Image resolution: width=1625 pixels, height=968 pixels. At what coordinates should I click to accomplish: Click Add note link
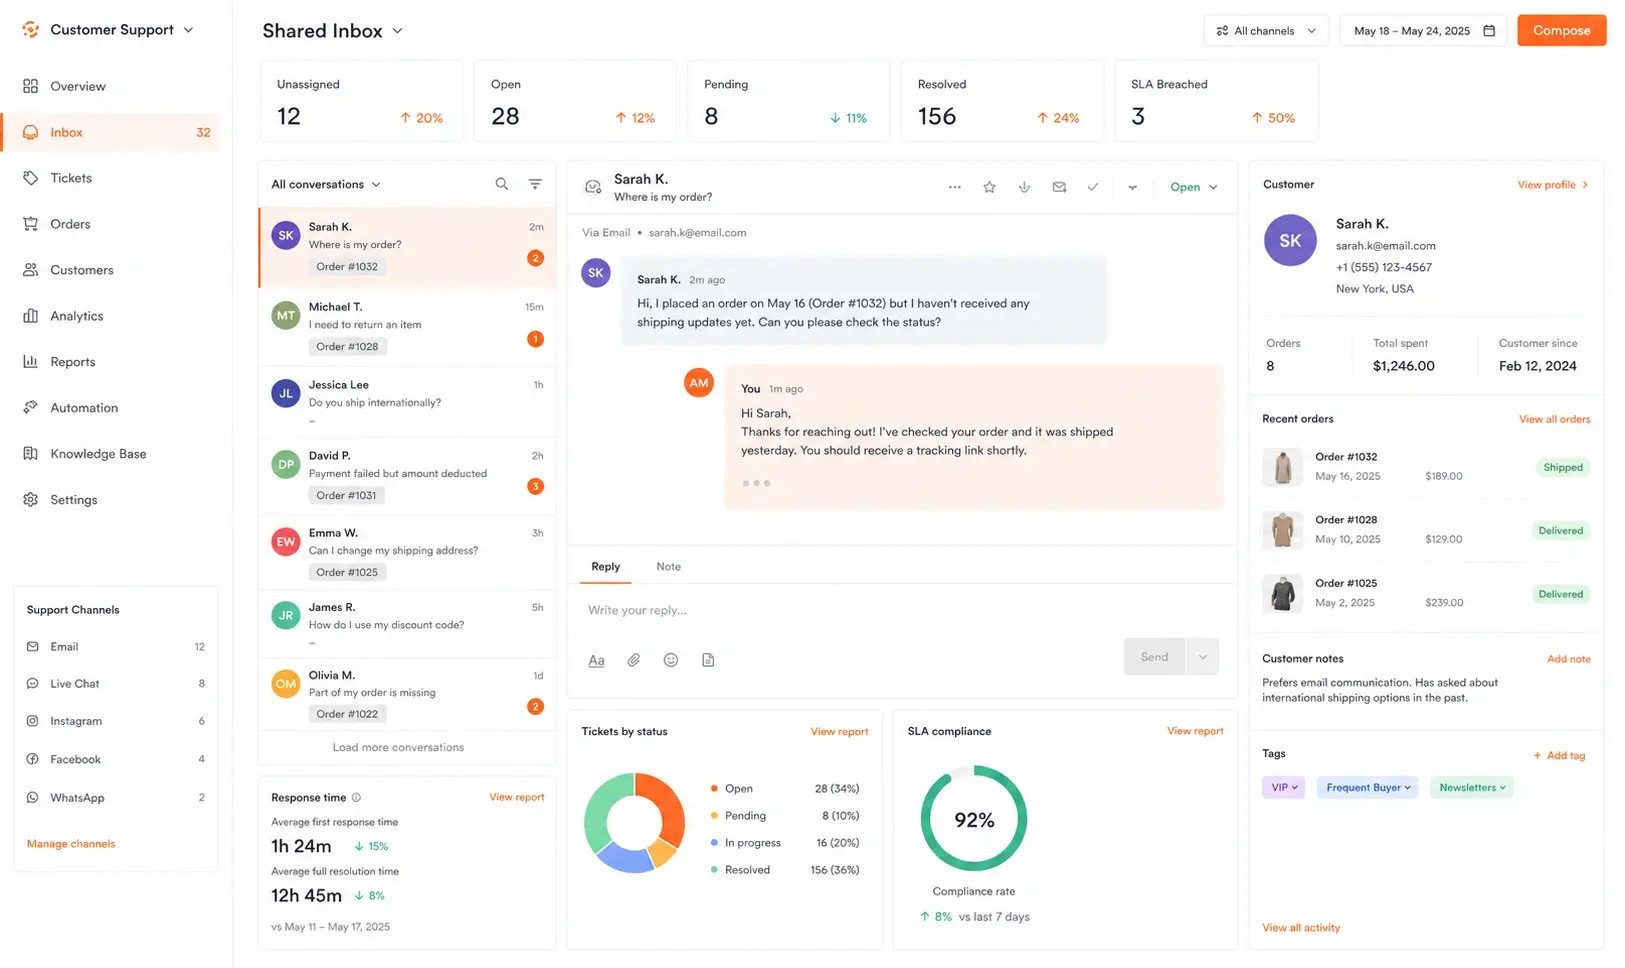[1568, 659]
